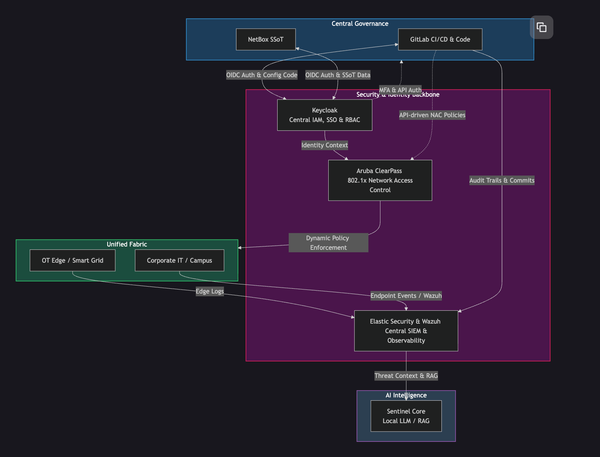
Task: Click the MFA & API Auth label
Action: pyautogui.click(x=400, y=90)
